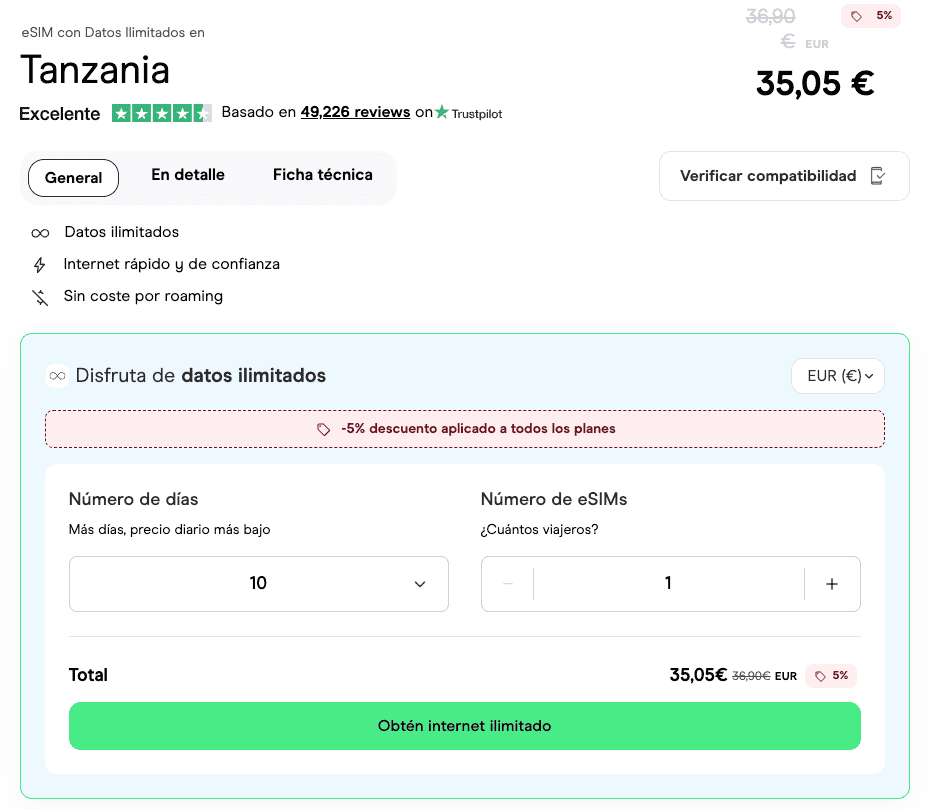This screenshot has height=810, width=930.
Task: Open the Ficha técnica tab
Action: click(x=322, y=175)
